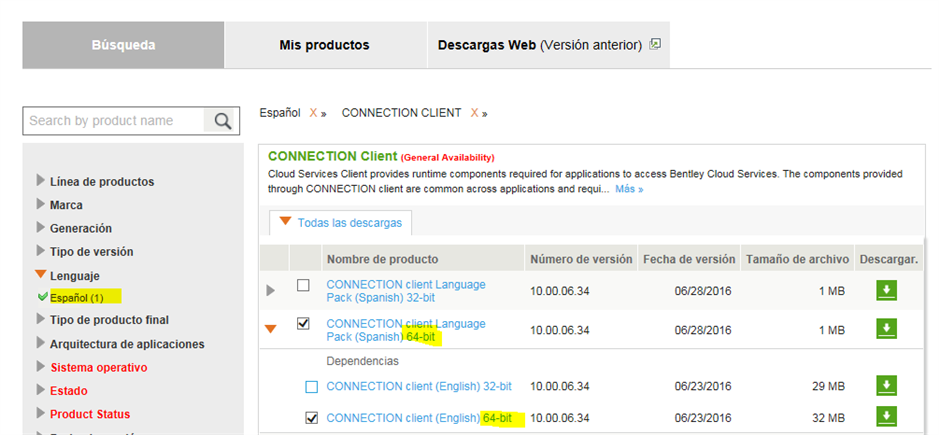Download CONNECTION client (English) 64-bit

[886, 416]
